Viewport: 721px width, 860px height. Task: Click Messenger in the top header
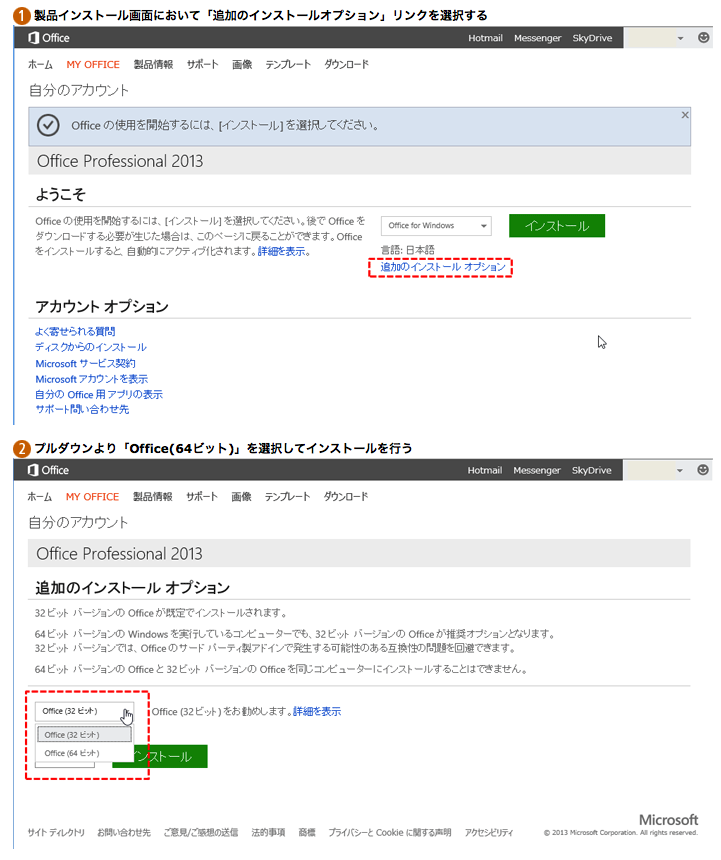click(x=537, y=38)
